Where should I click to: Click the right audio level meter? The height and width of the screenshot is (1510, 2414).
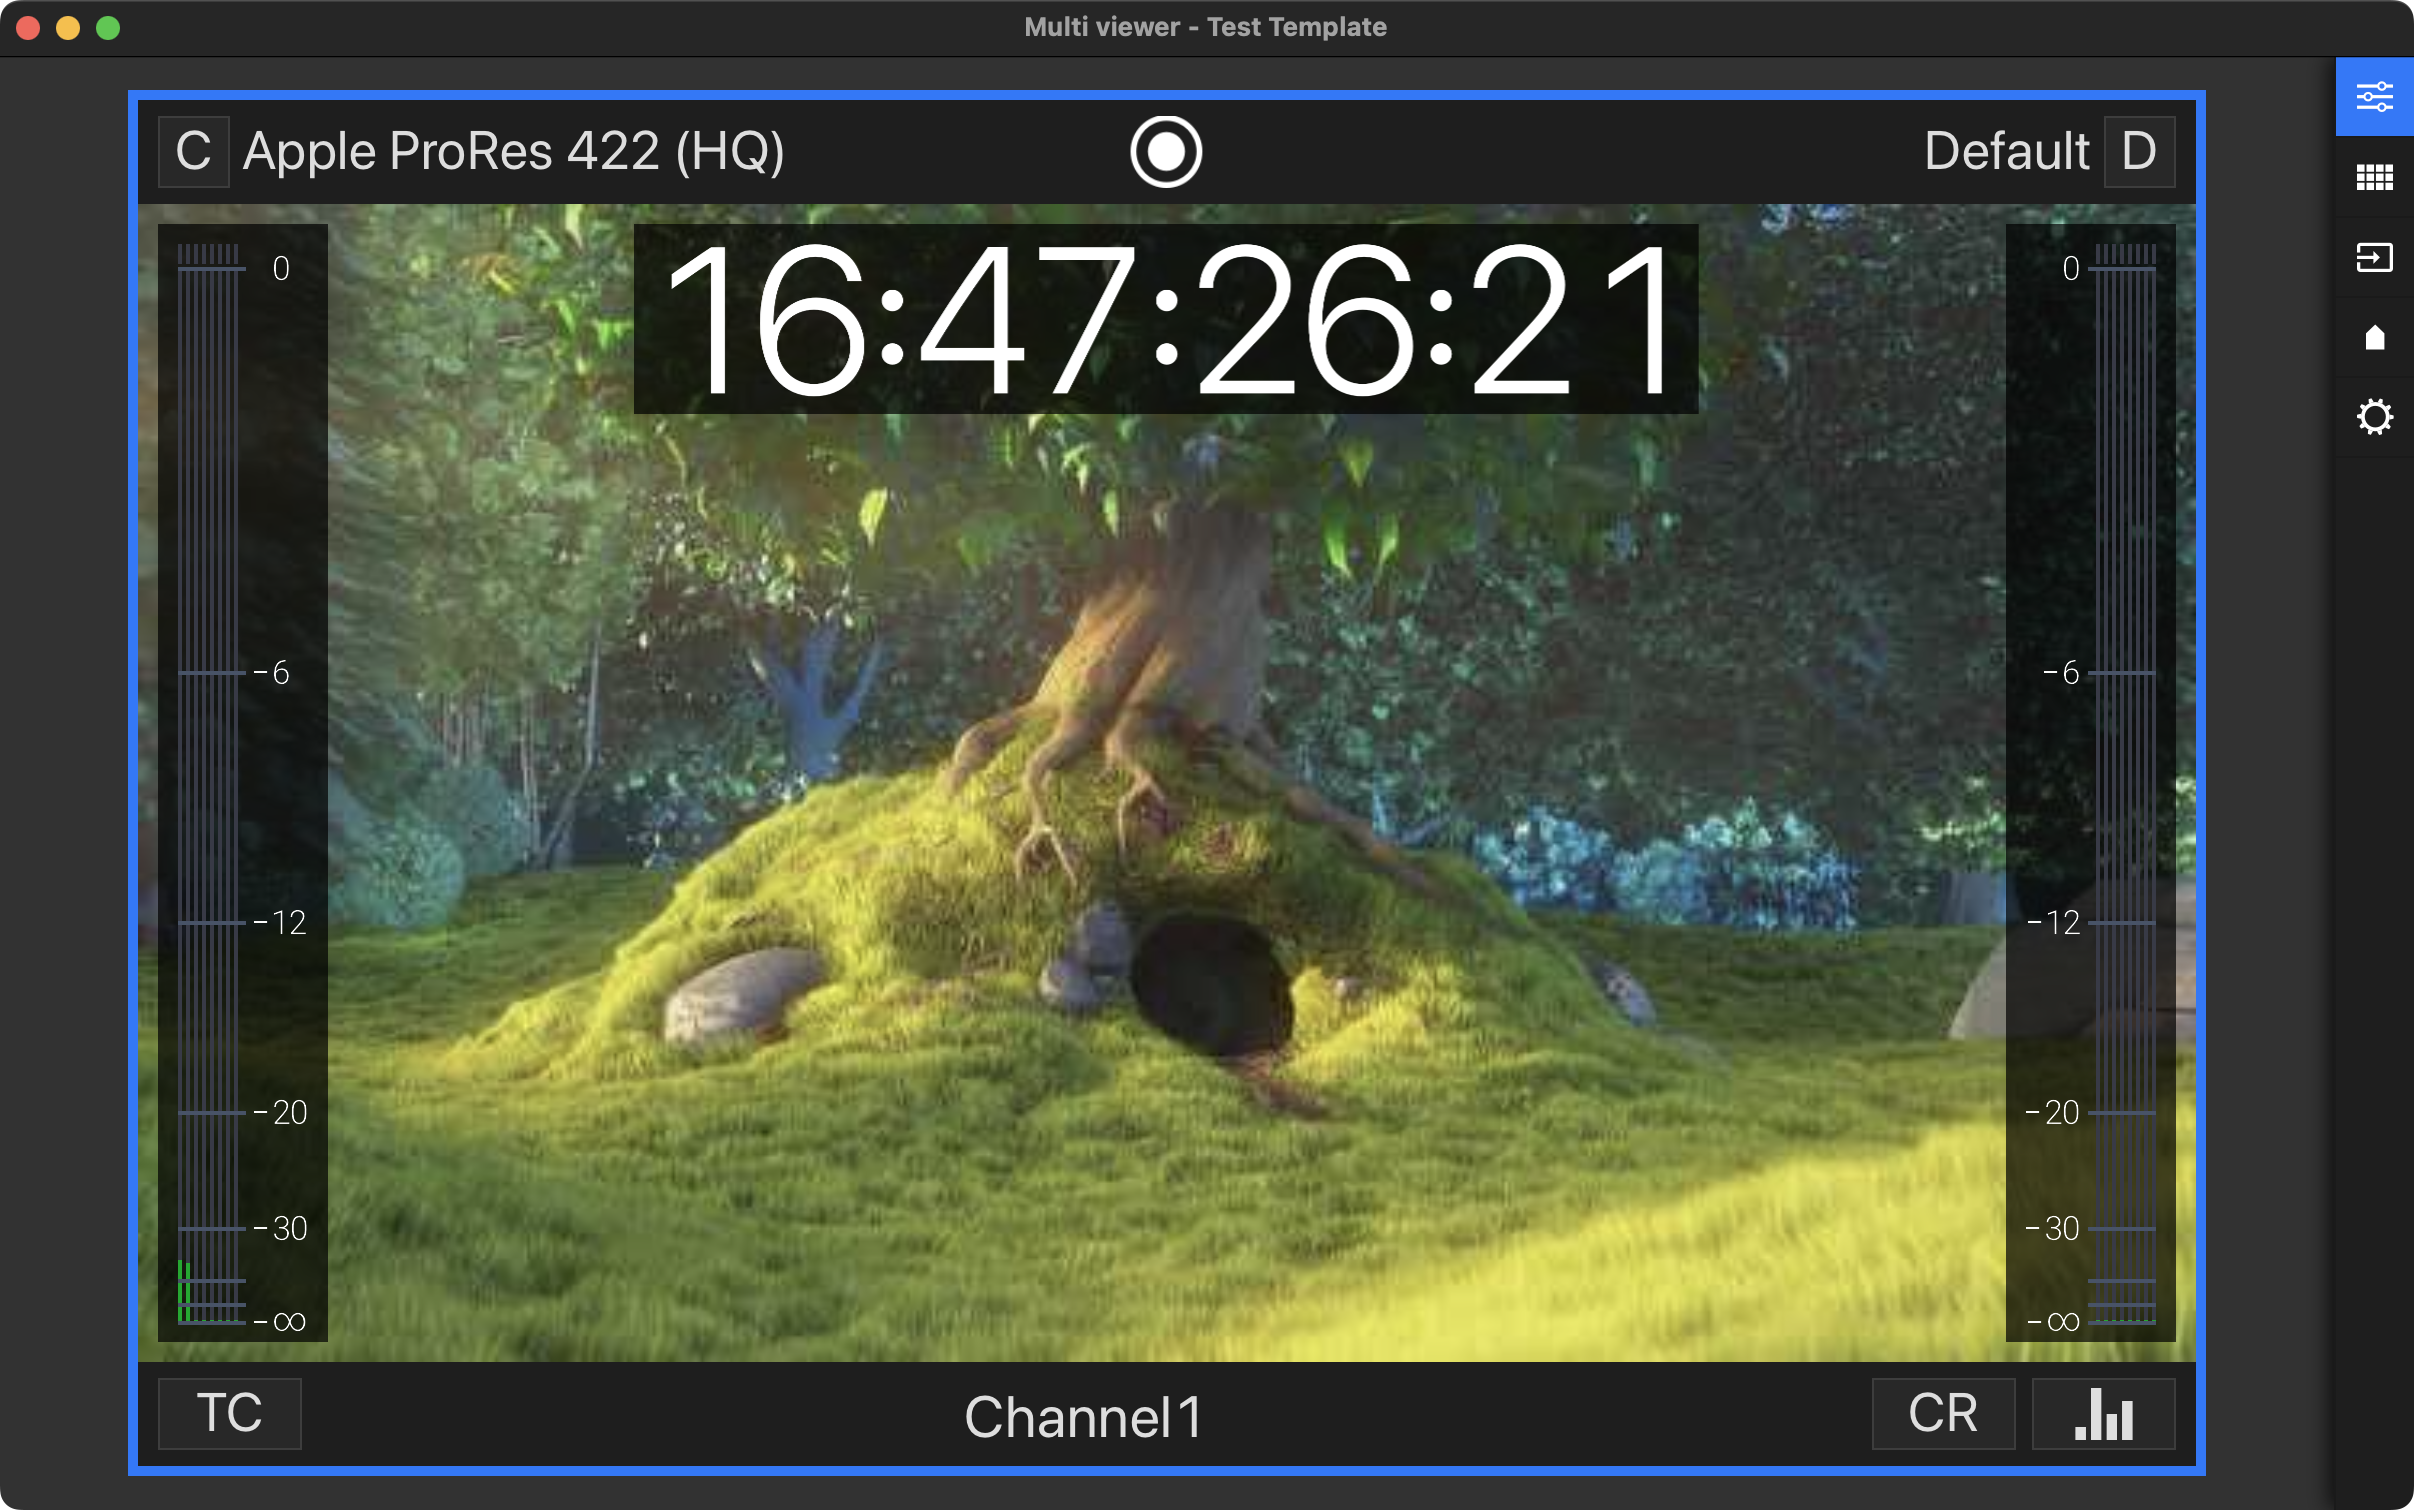[x=2090, y=782]
